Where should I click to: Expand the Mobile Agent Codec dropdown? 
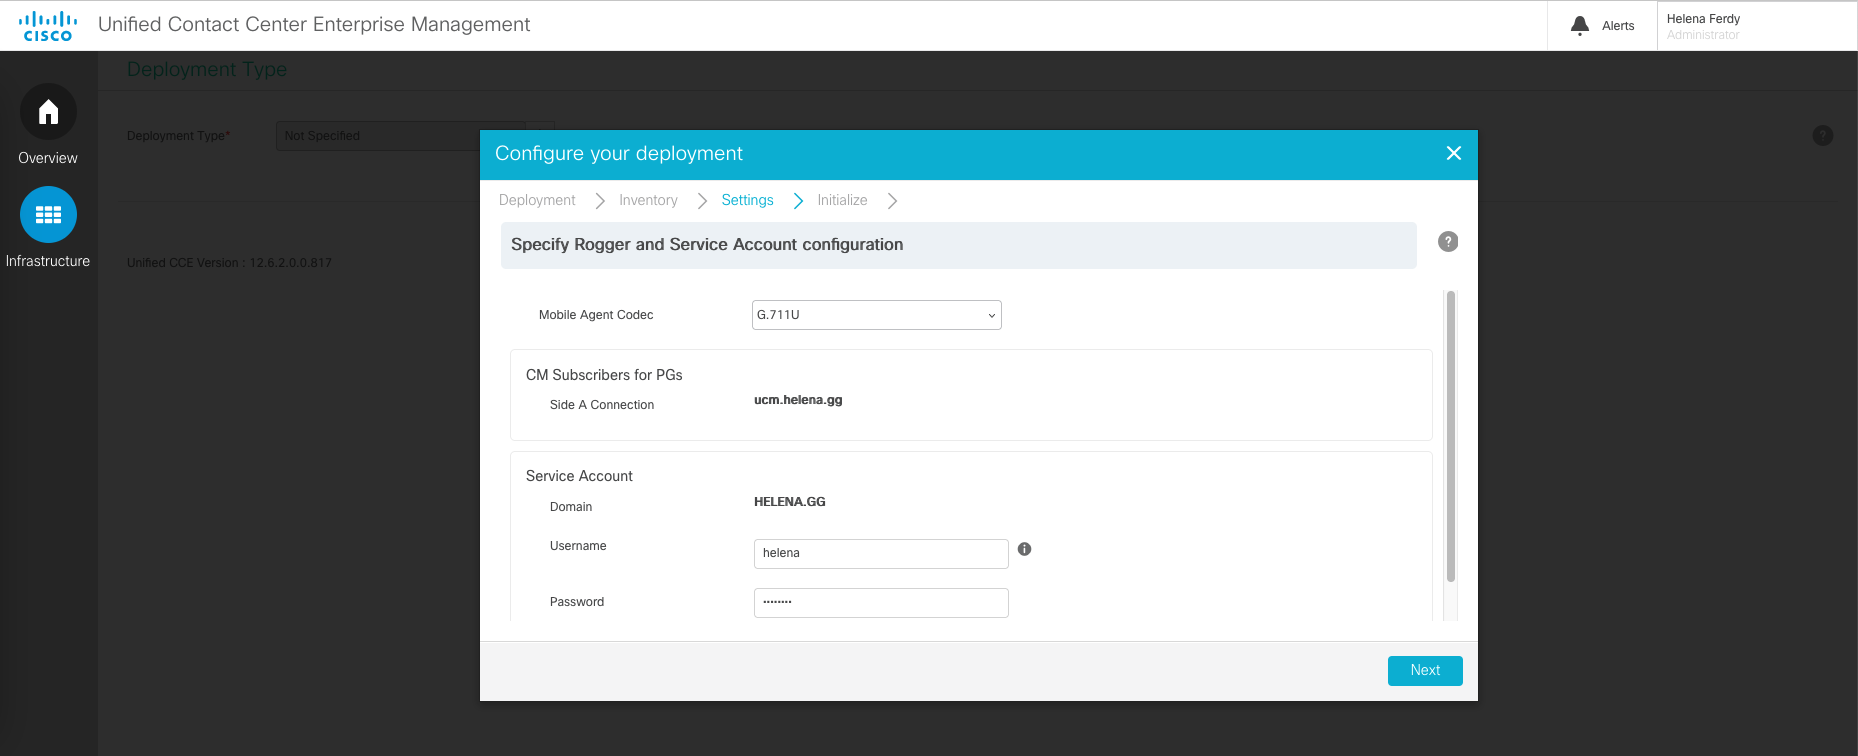click(x=876, y=315)
